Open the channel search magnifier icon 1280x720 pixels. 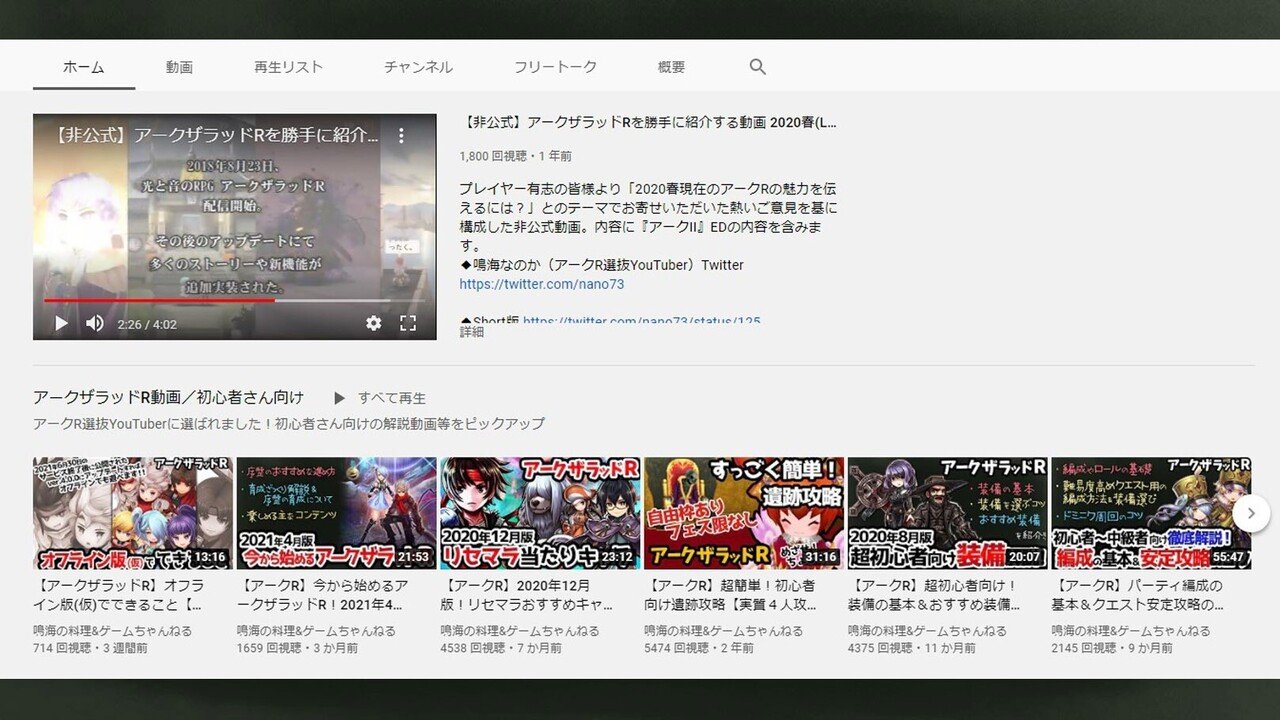[758, 67]
